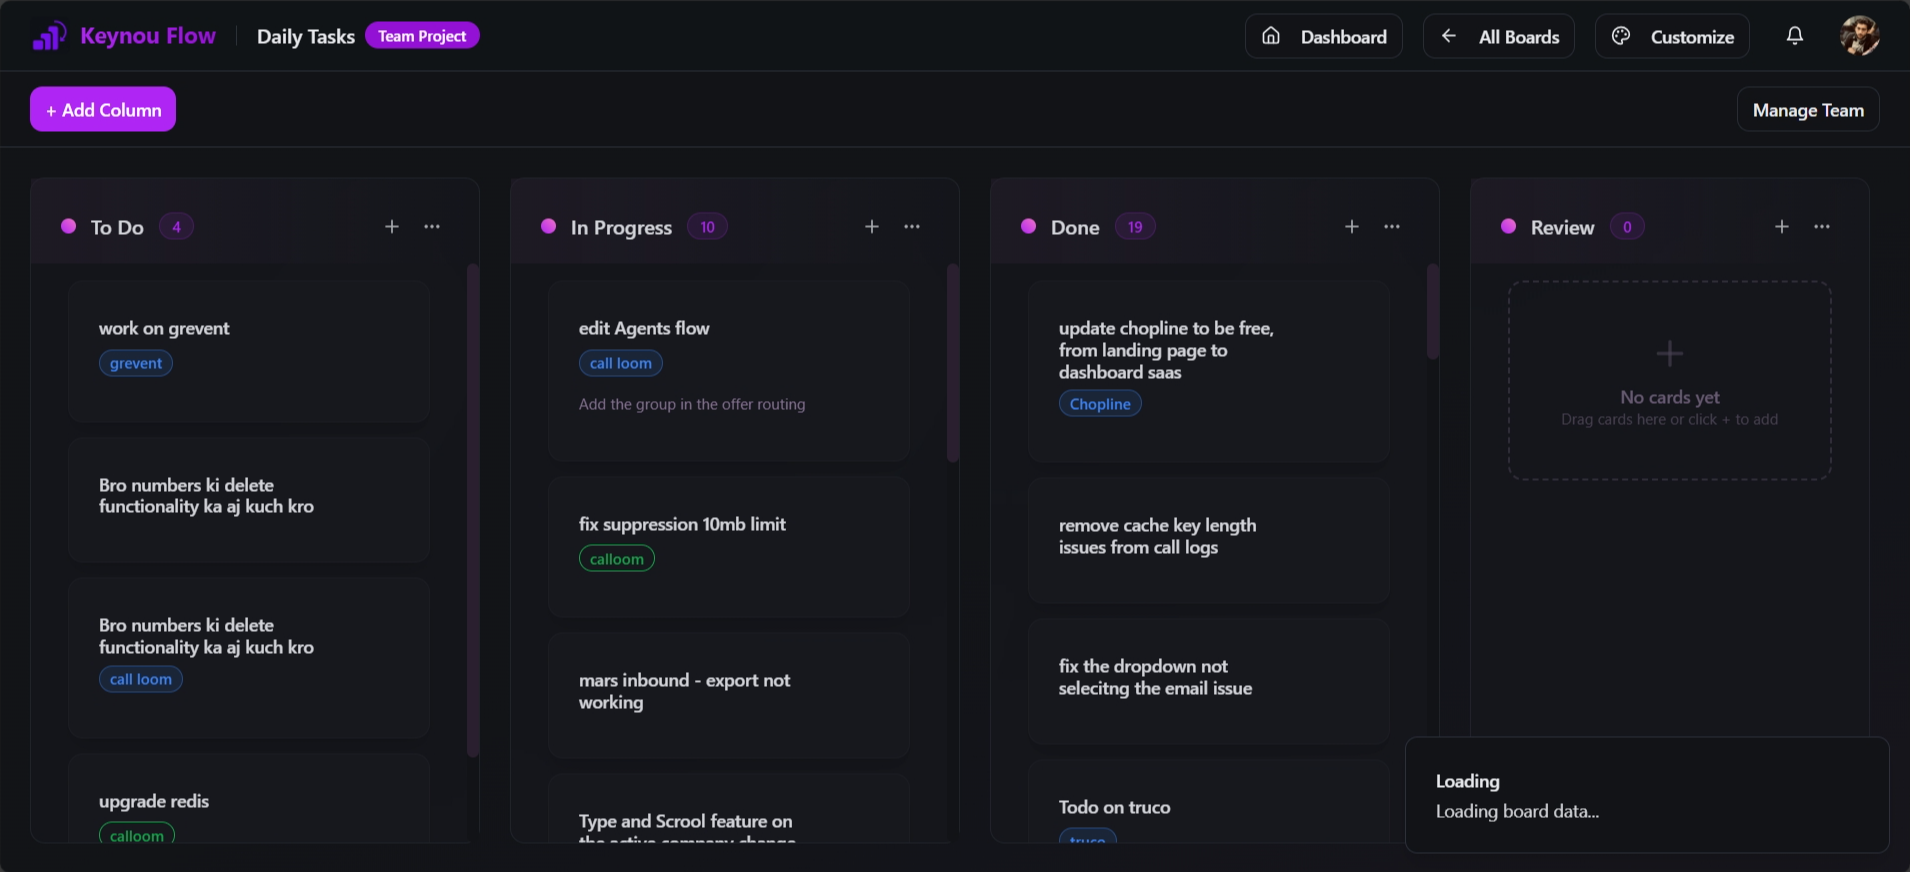The width and height of the screenshot is (1910, 872).
Task: Open To Do column options menu
Action: 432,227
